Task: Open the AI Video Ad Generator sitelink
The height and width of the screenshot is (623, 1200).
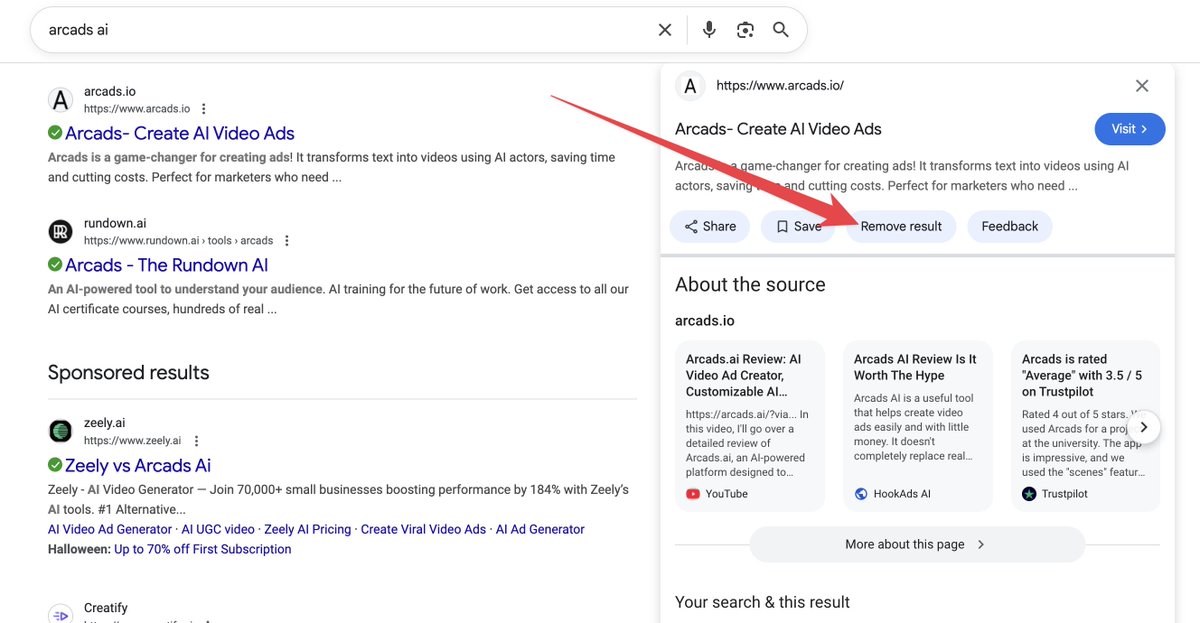Action: tap(110, 529)
